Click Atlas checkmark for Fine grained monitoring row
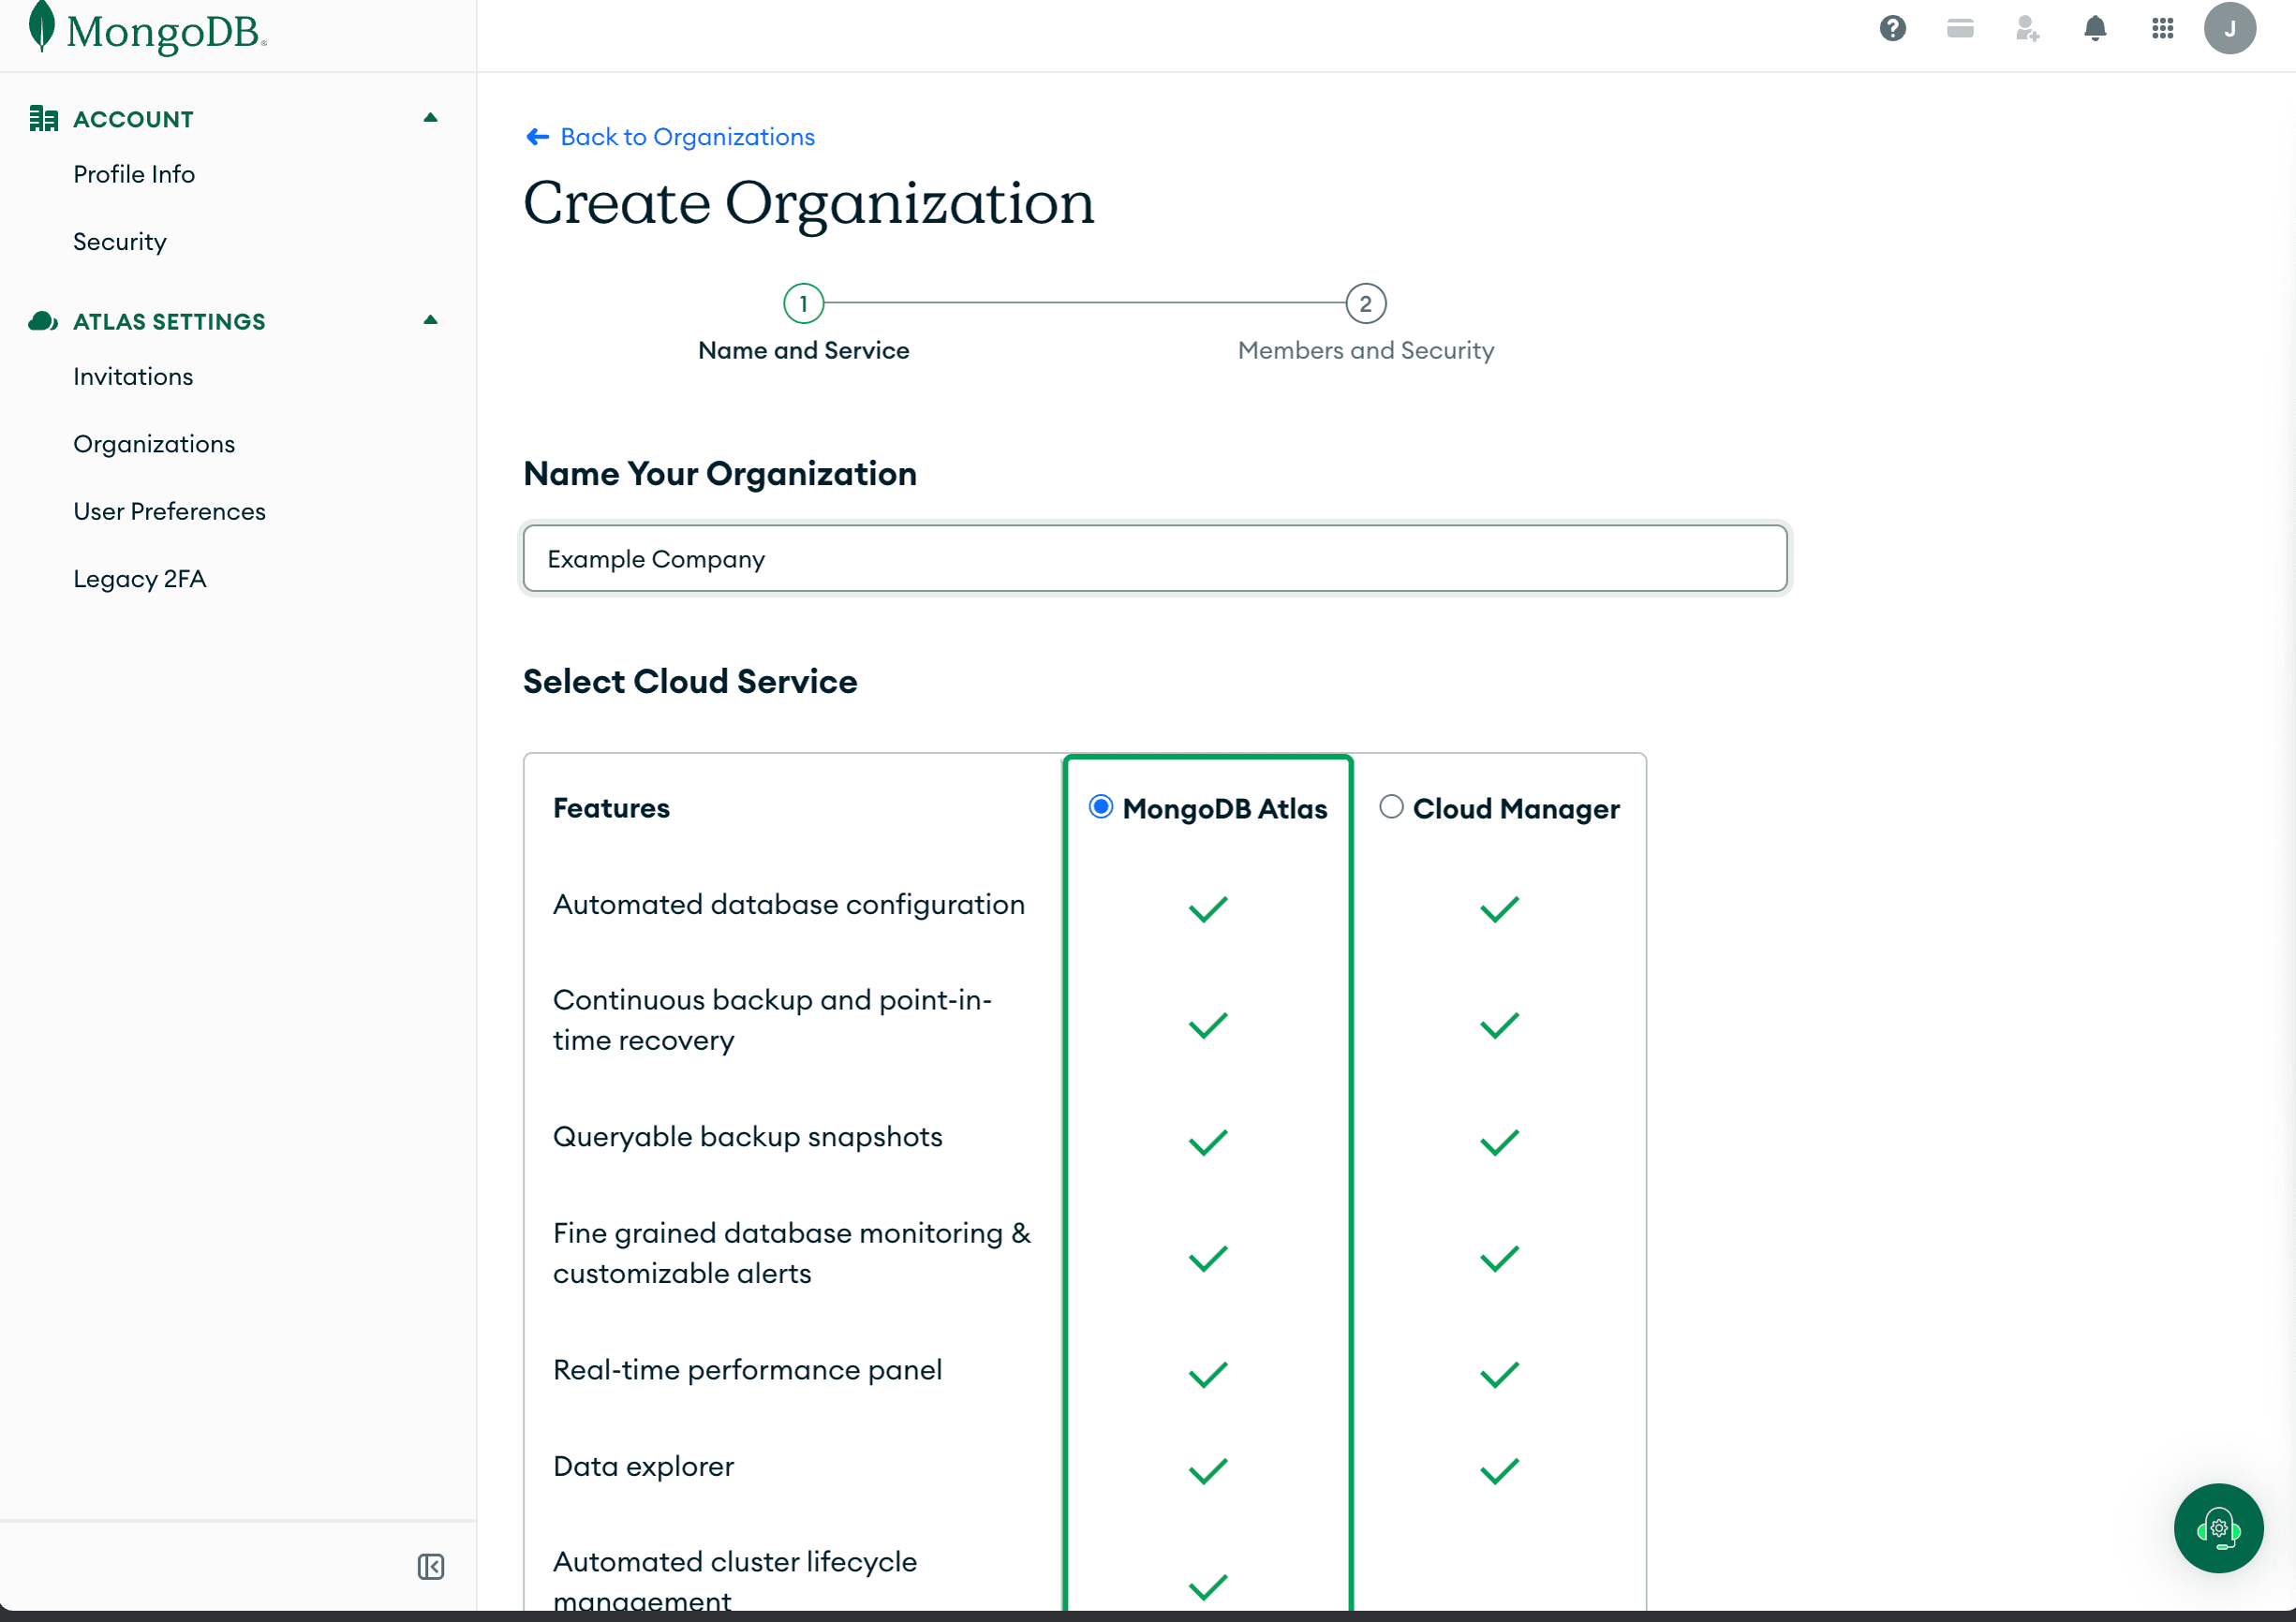This screenshot has width=2296, height=1622. (x=1207, y=1258)
